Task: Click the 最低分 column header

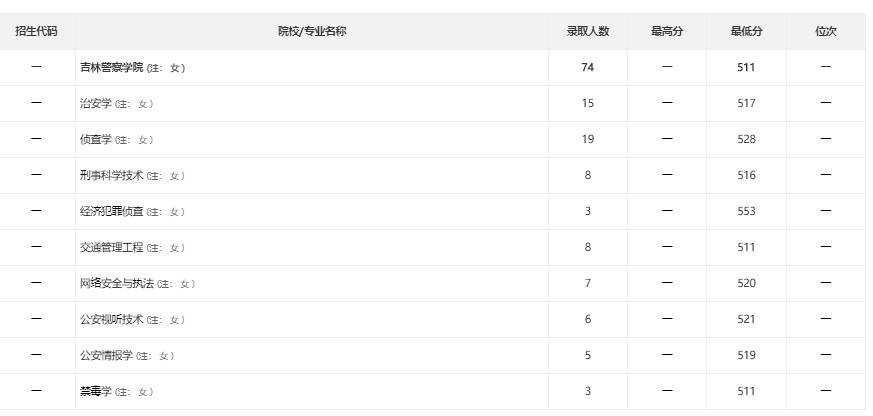Action: [x=746, y=32]
